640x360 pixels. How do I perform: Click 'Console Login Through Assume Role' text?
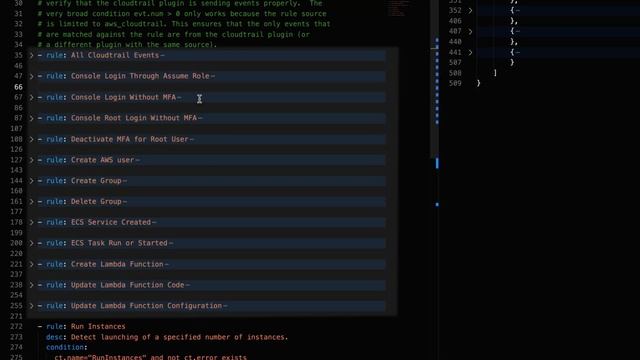click(140, 76)
